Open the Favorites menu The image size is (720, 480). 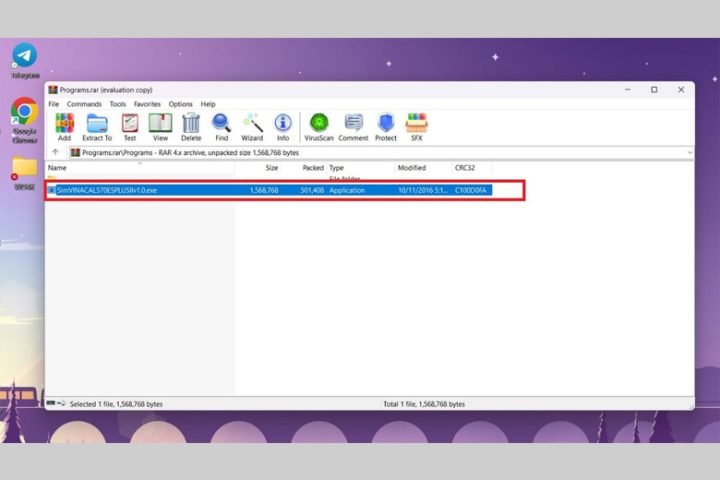[x=147, y=104]
